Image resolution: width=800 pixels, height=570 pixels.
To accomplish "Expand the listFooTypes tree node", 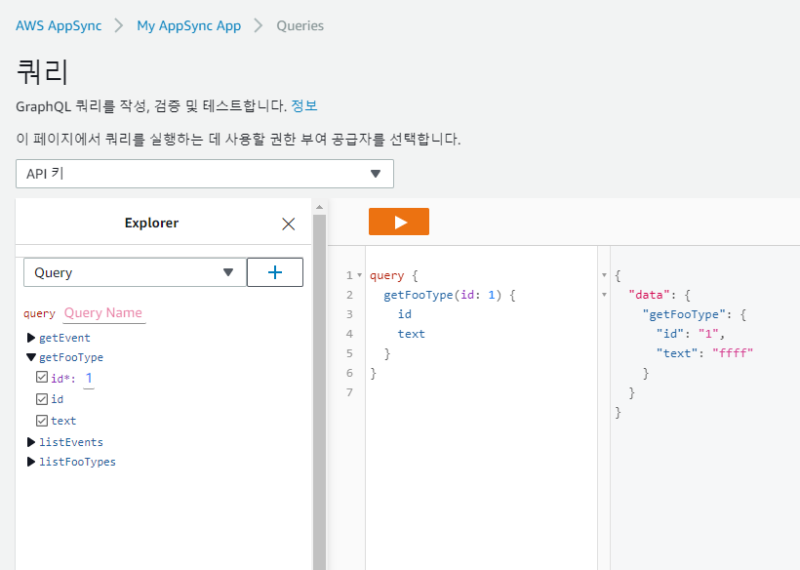I will click(31, 462).
